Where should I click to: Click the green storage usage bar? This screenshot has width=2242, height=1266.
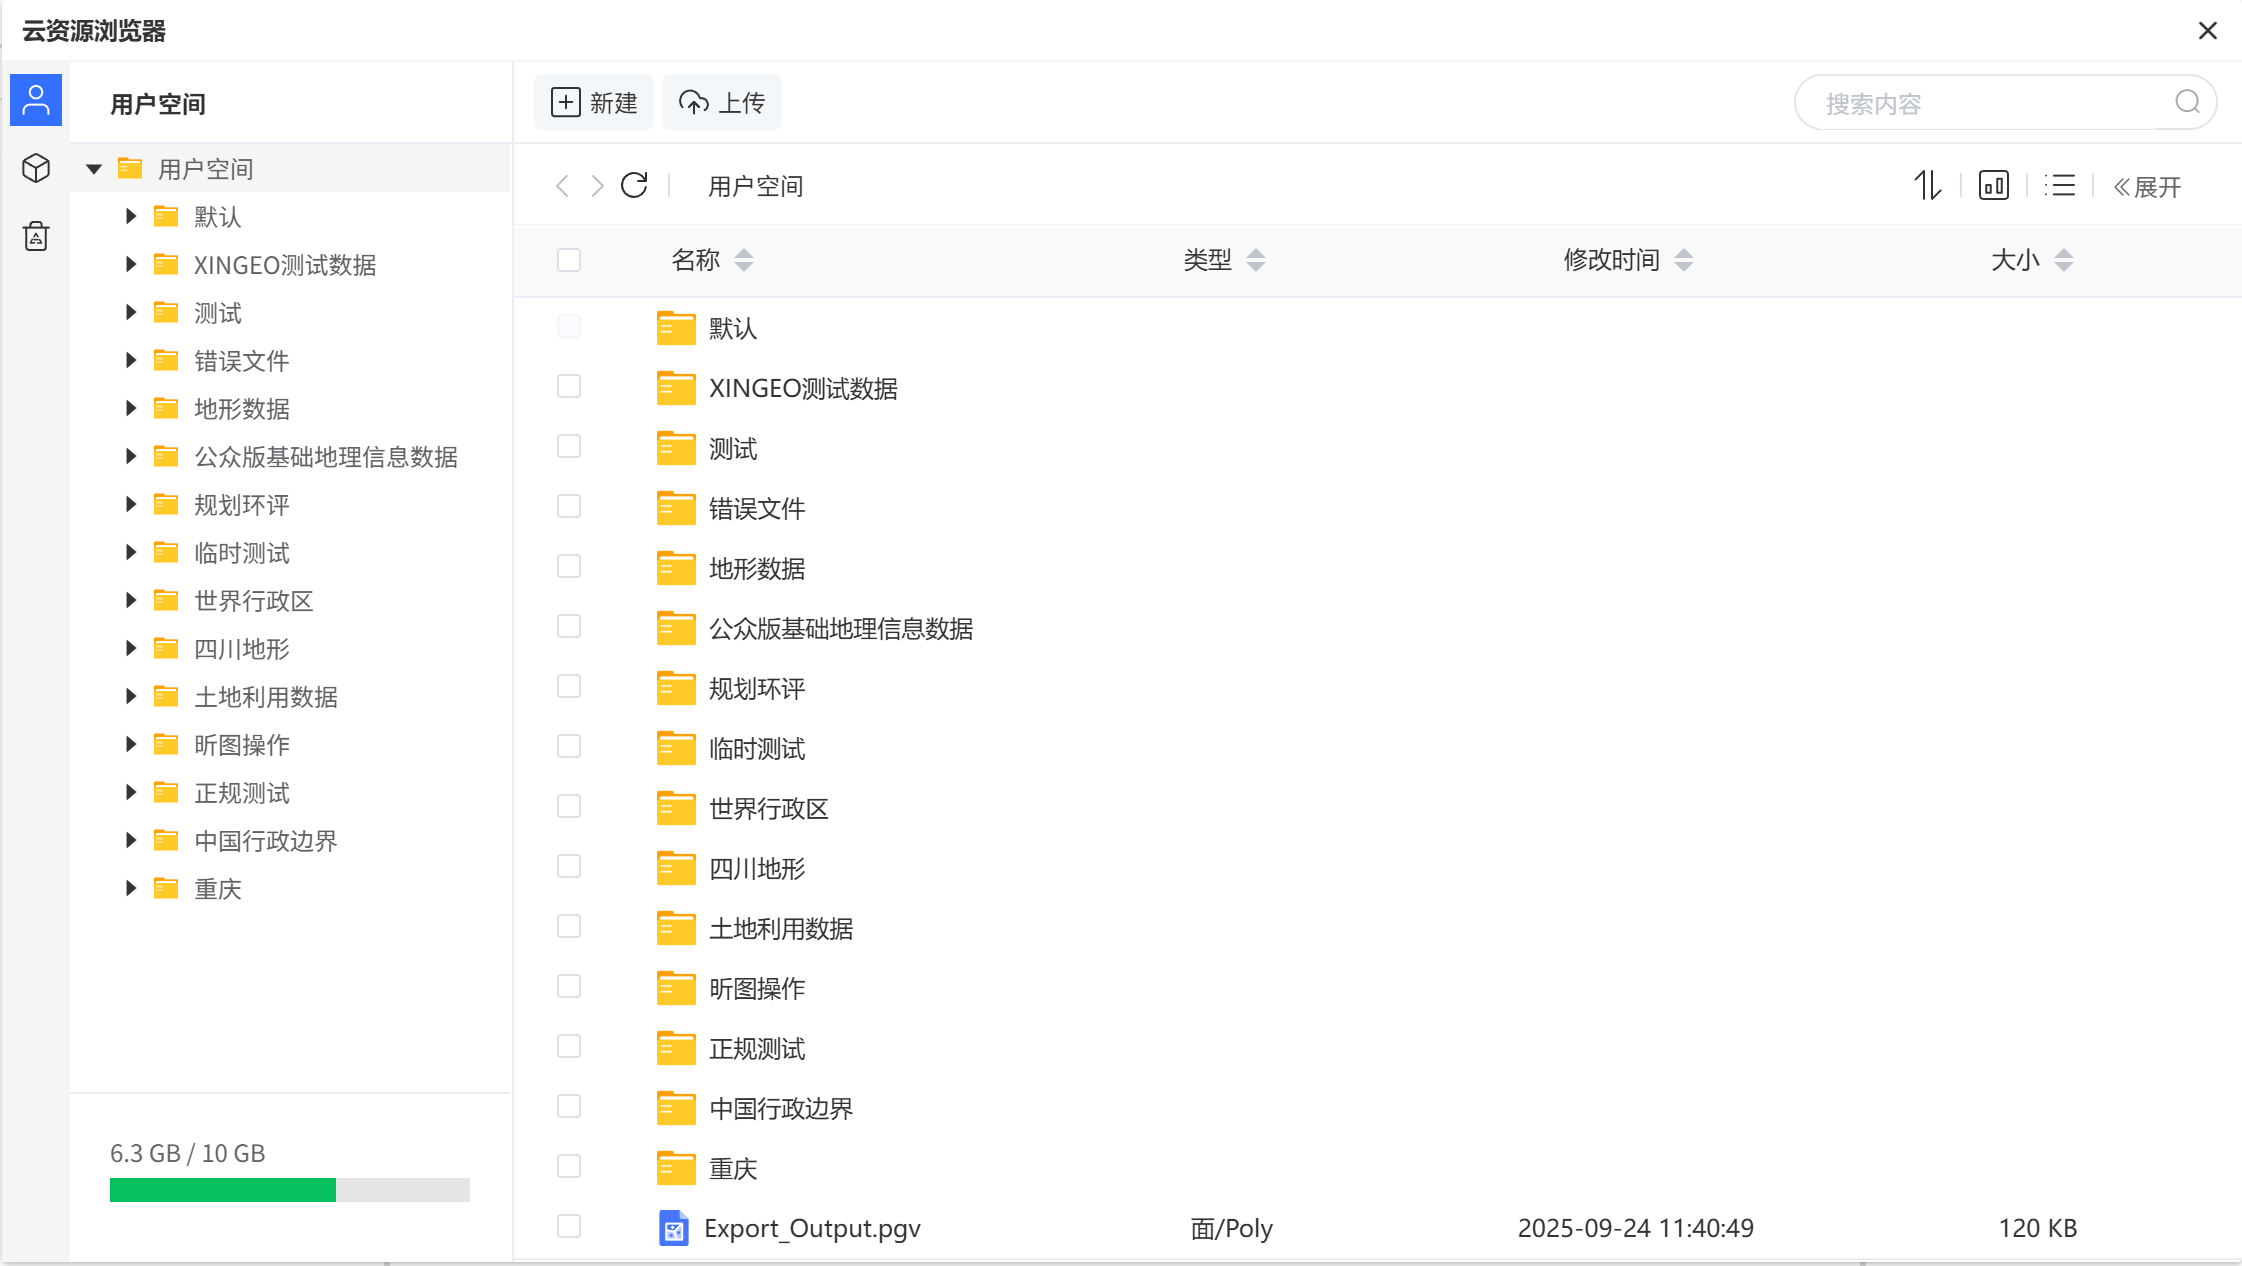click(x=223, y=1189)
